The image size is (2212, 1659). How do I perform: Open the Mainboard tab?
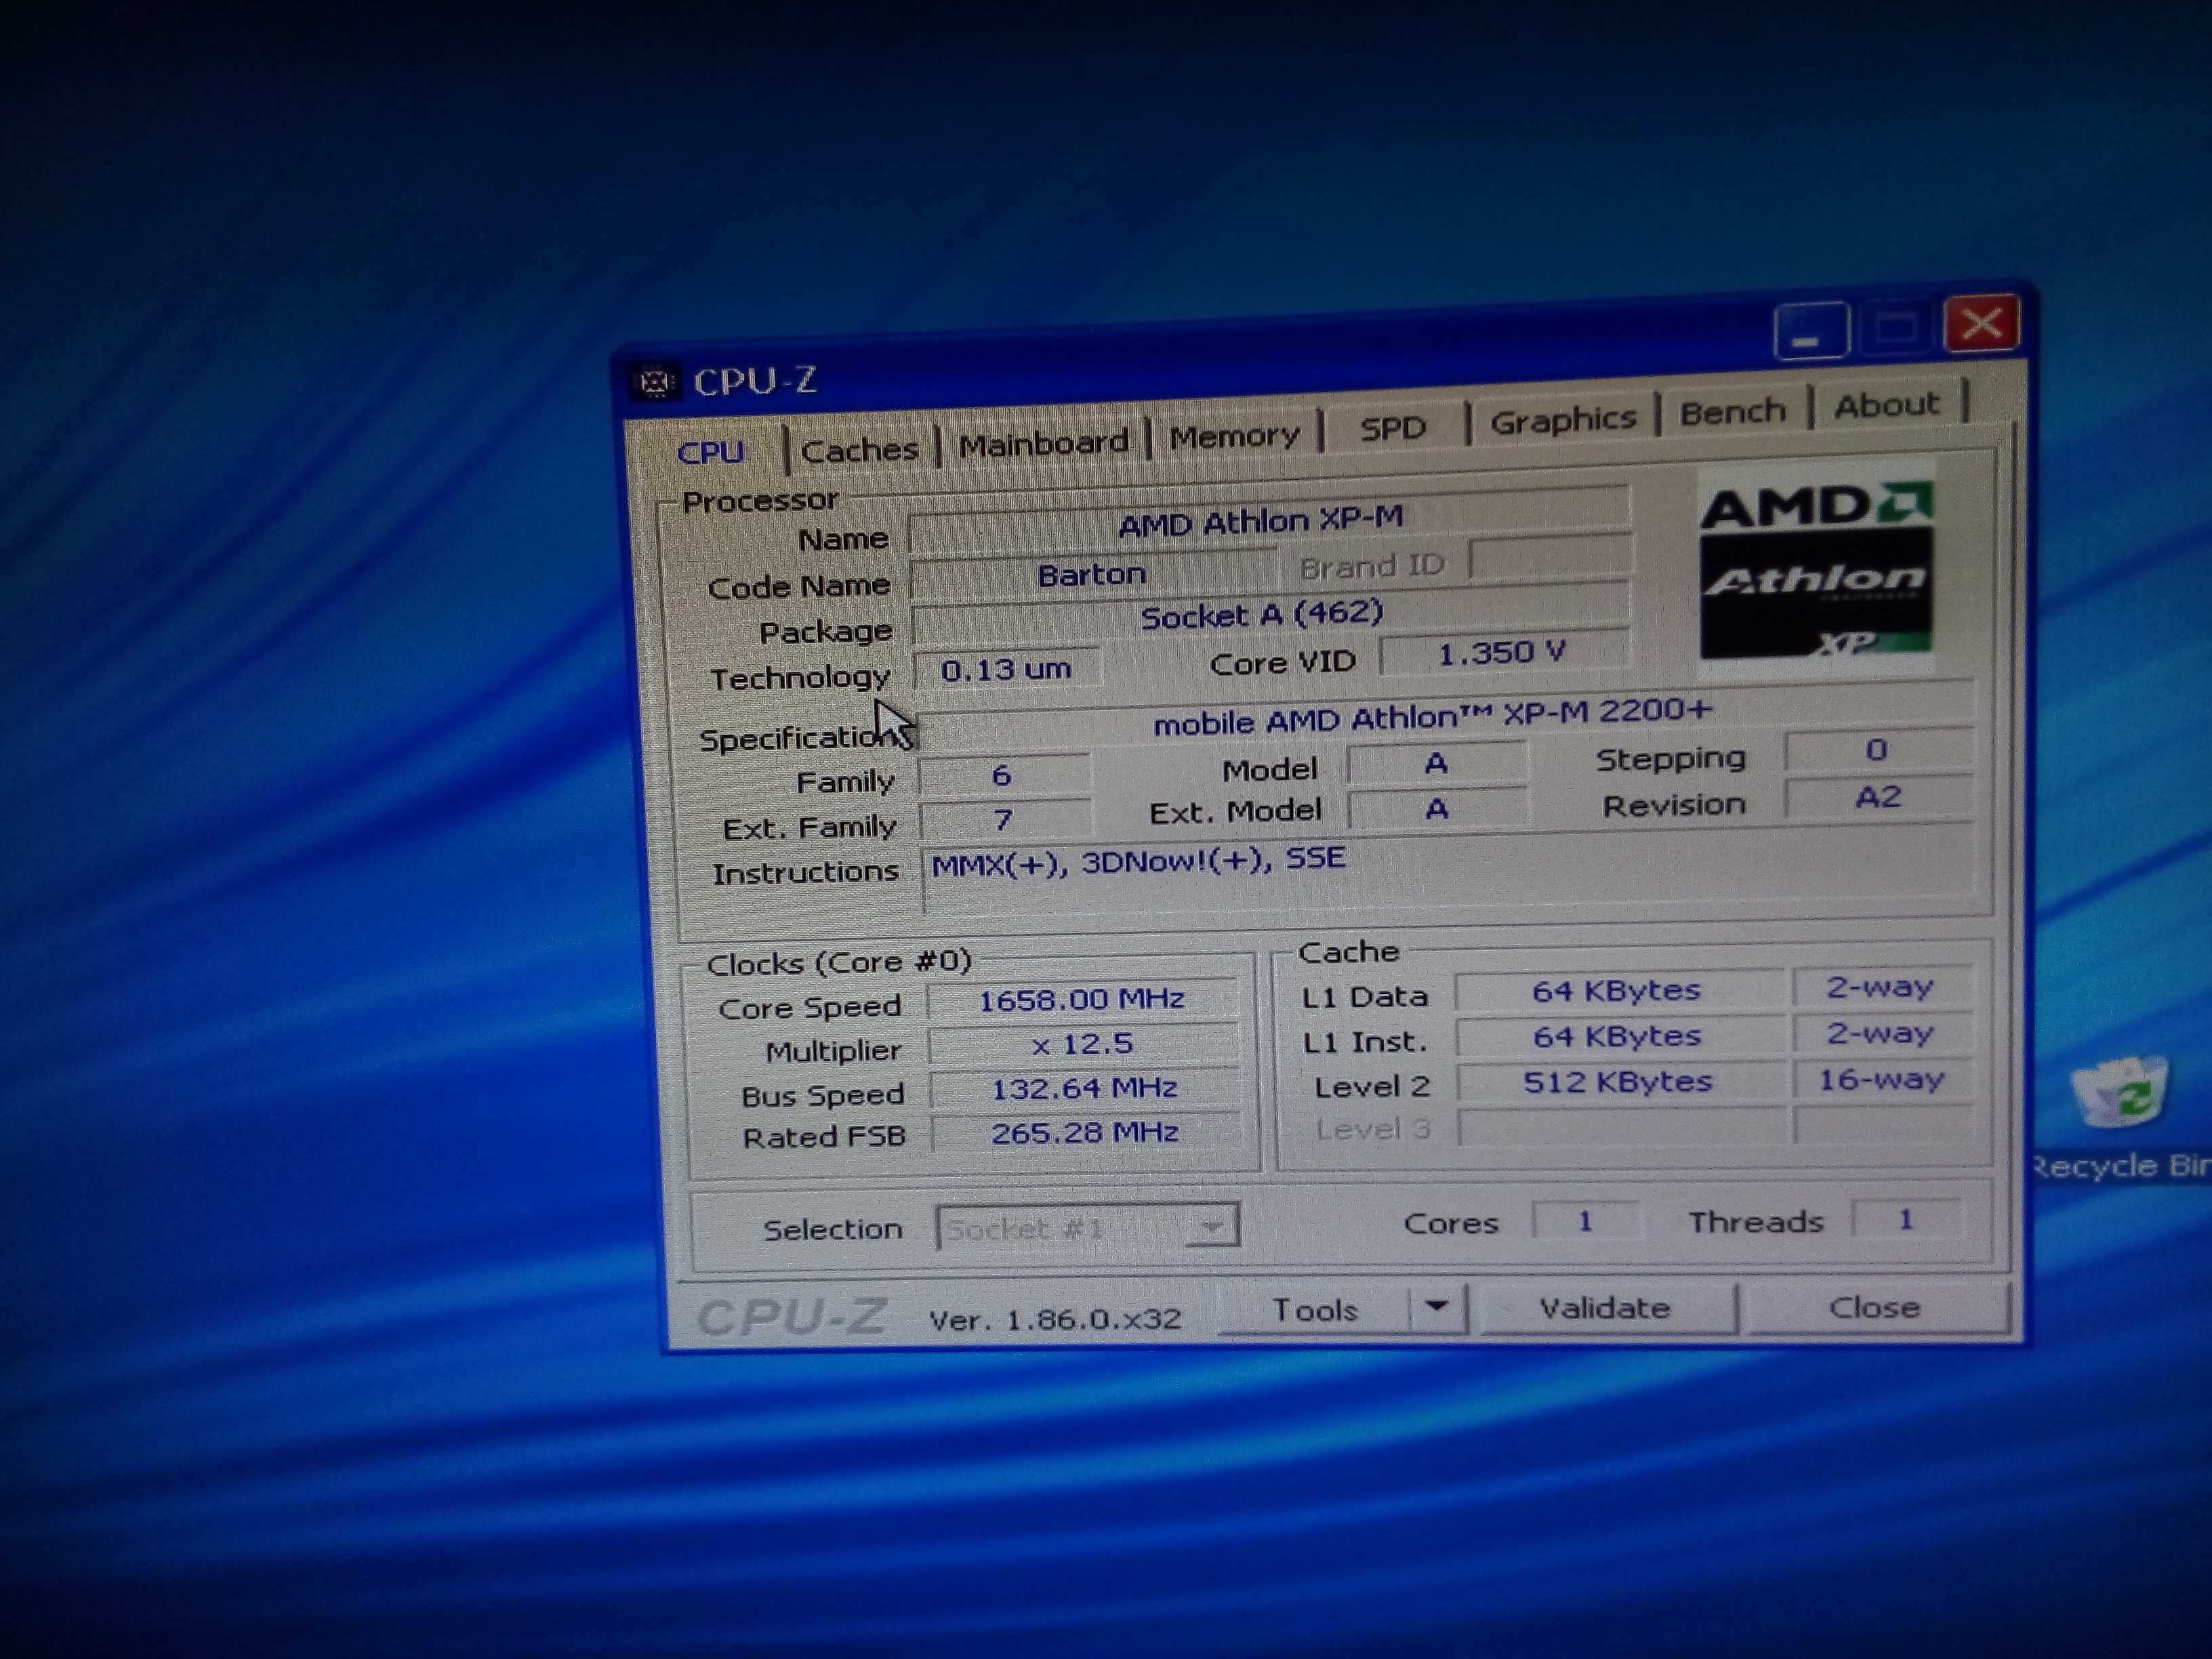[x=1043, y=442]
